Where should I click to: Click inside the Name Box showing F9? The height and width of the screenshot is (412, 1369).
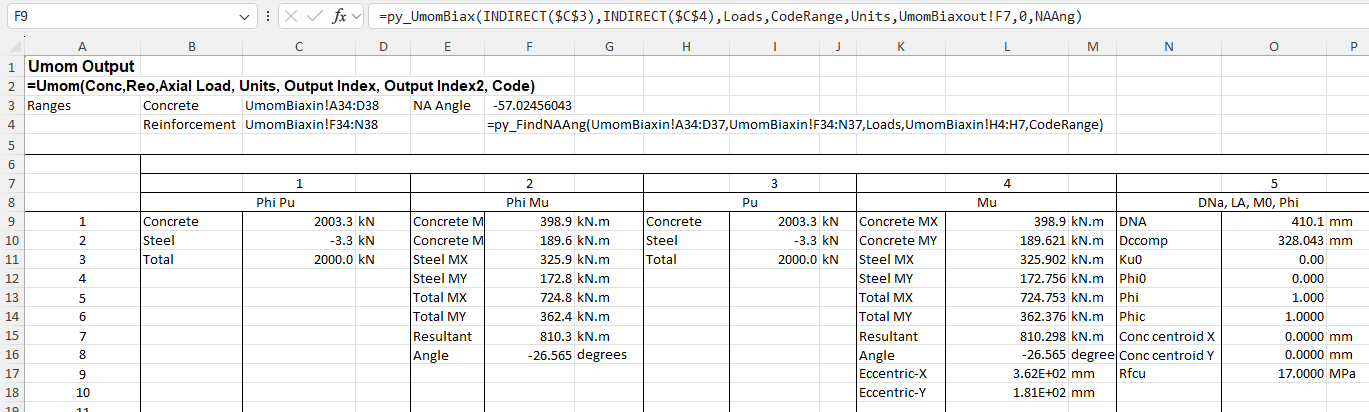point(120,16)
